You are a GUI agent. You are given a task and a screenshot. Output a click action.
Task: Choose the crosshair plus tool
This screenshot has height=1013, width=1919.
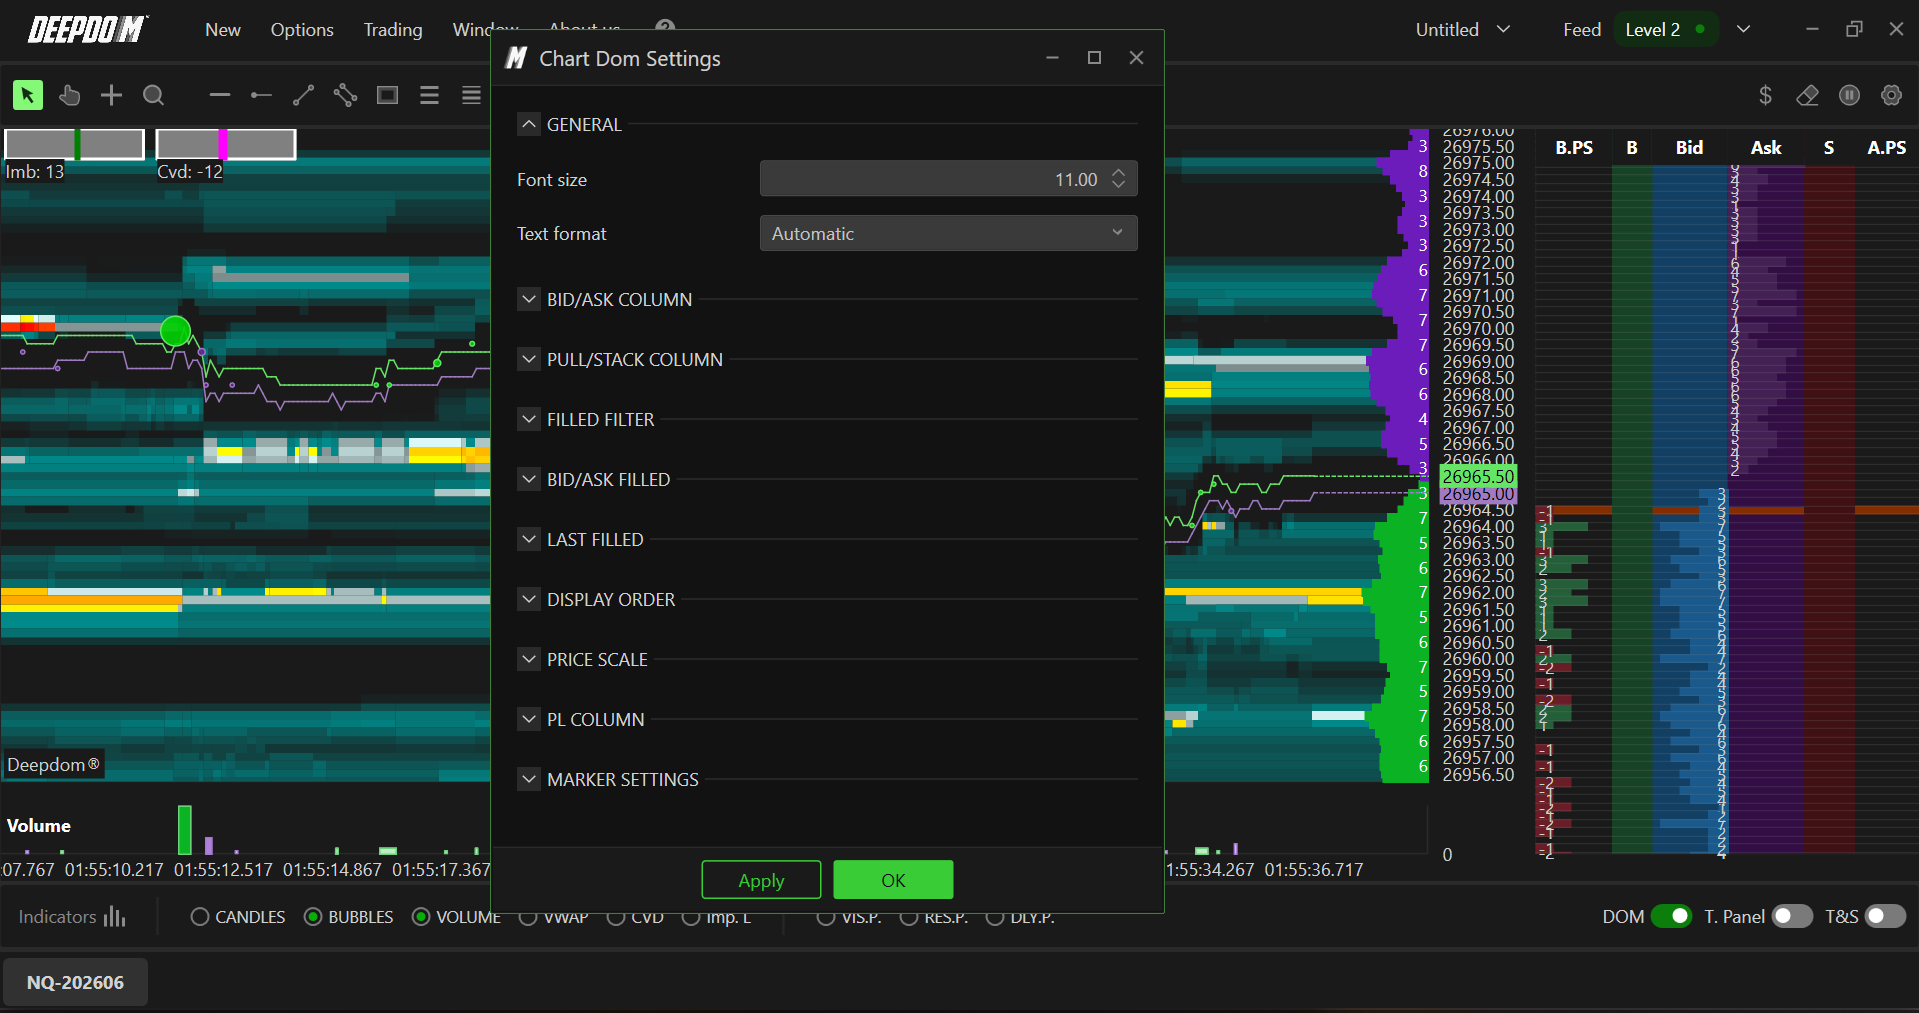click(x=111, y=95)
